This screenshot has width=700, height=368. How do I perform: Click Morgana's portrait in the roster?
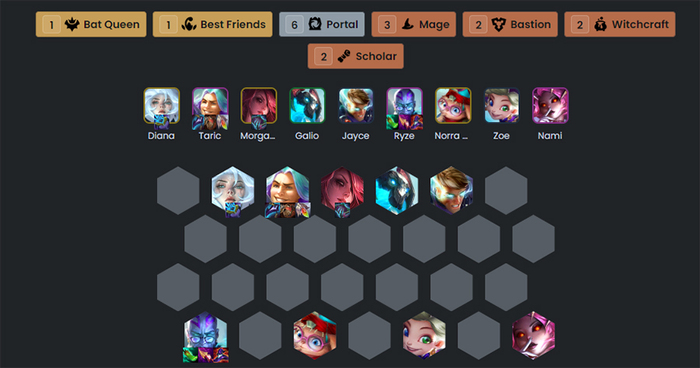(259, 106)
